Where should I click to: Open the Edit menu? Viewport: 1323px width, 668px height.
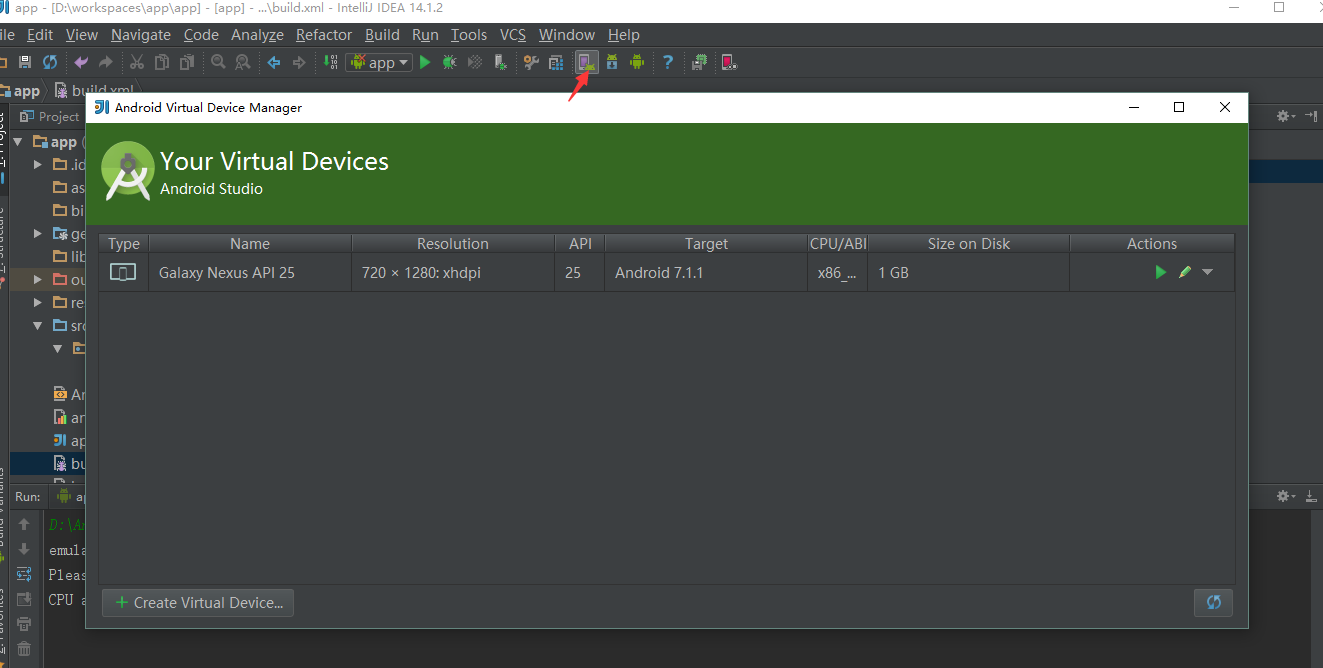(40, 34)
